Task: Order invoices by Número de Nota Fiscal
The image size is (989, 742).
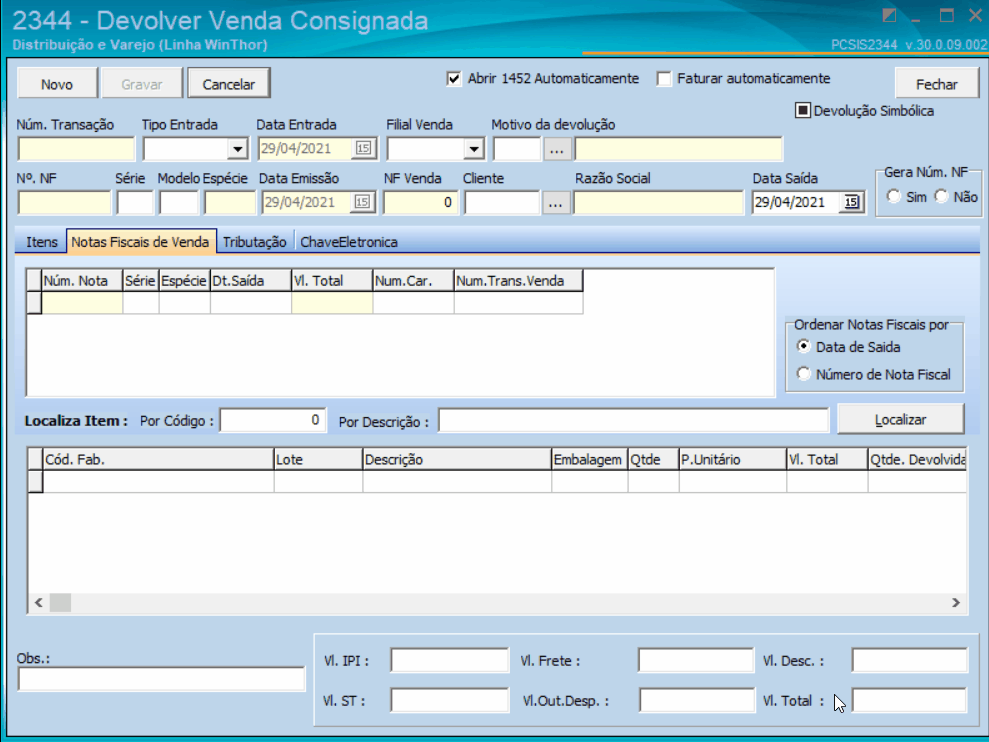Action: coord(804,374)
